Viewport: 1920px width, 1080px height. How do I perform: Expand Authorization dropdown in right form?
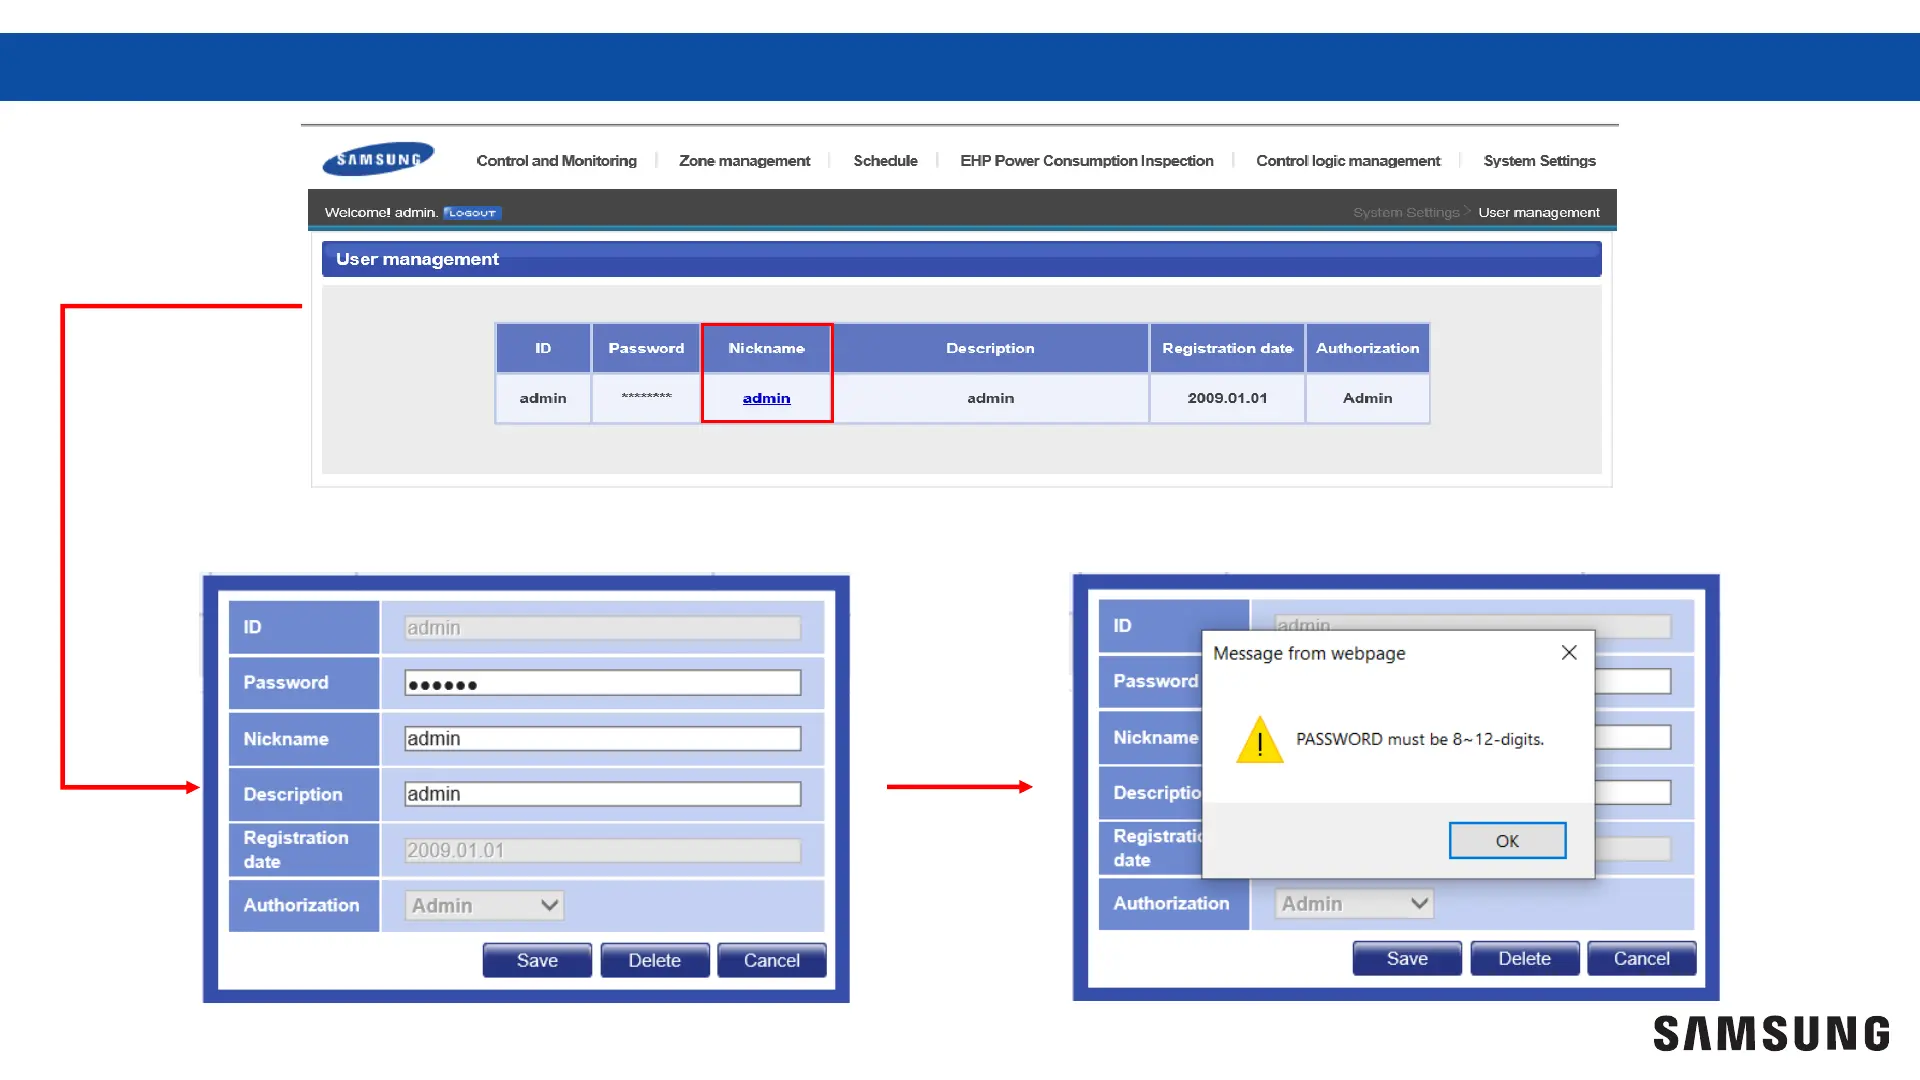1355,904
